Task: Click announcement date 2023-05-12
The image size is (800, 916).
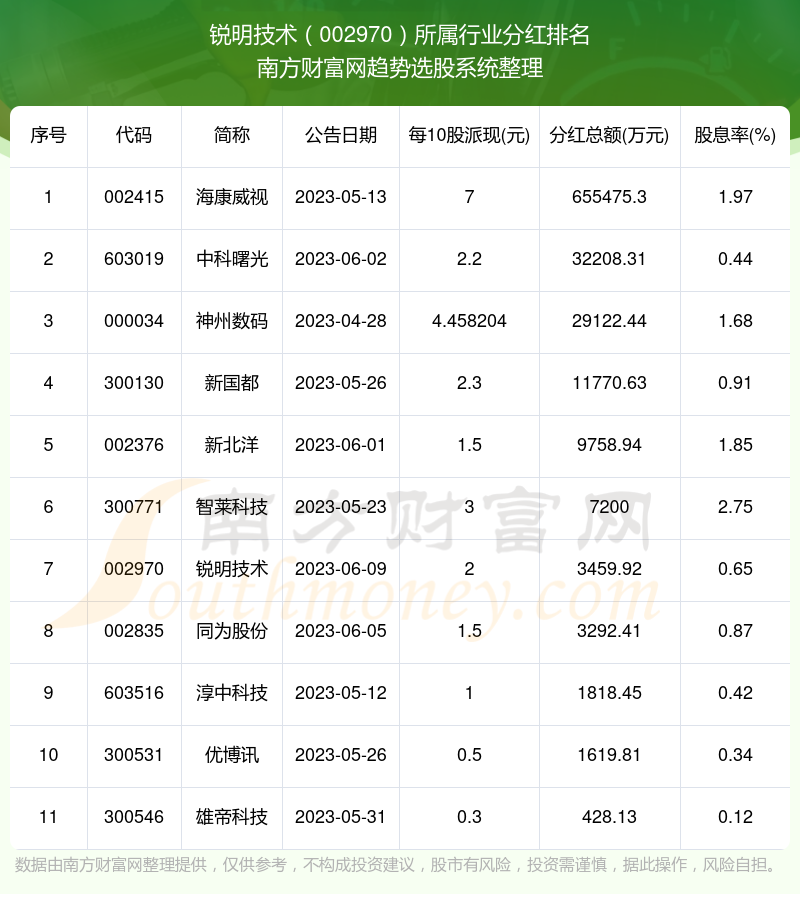Action: (x=341, y=692)
